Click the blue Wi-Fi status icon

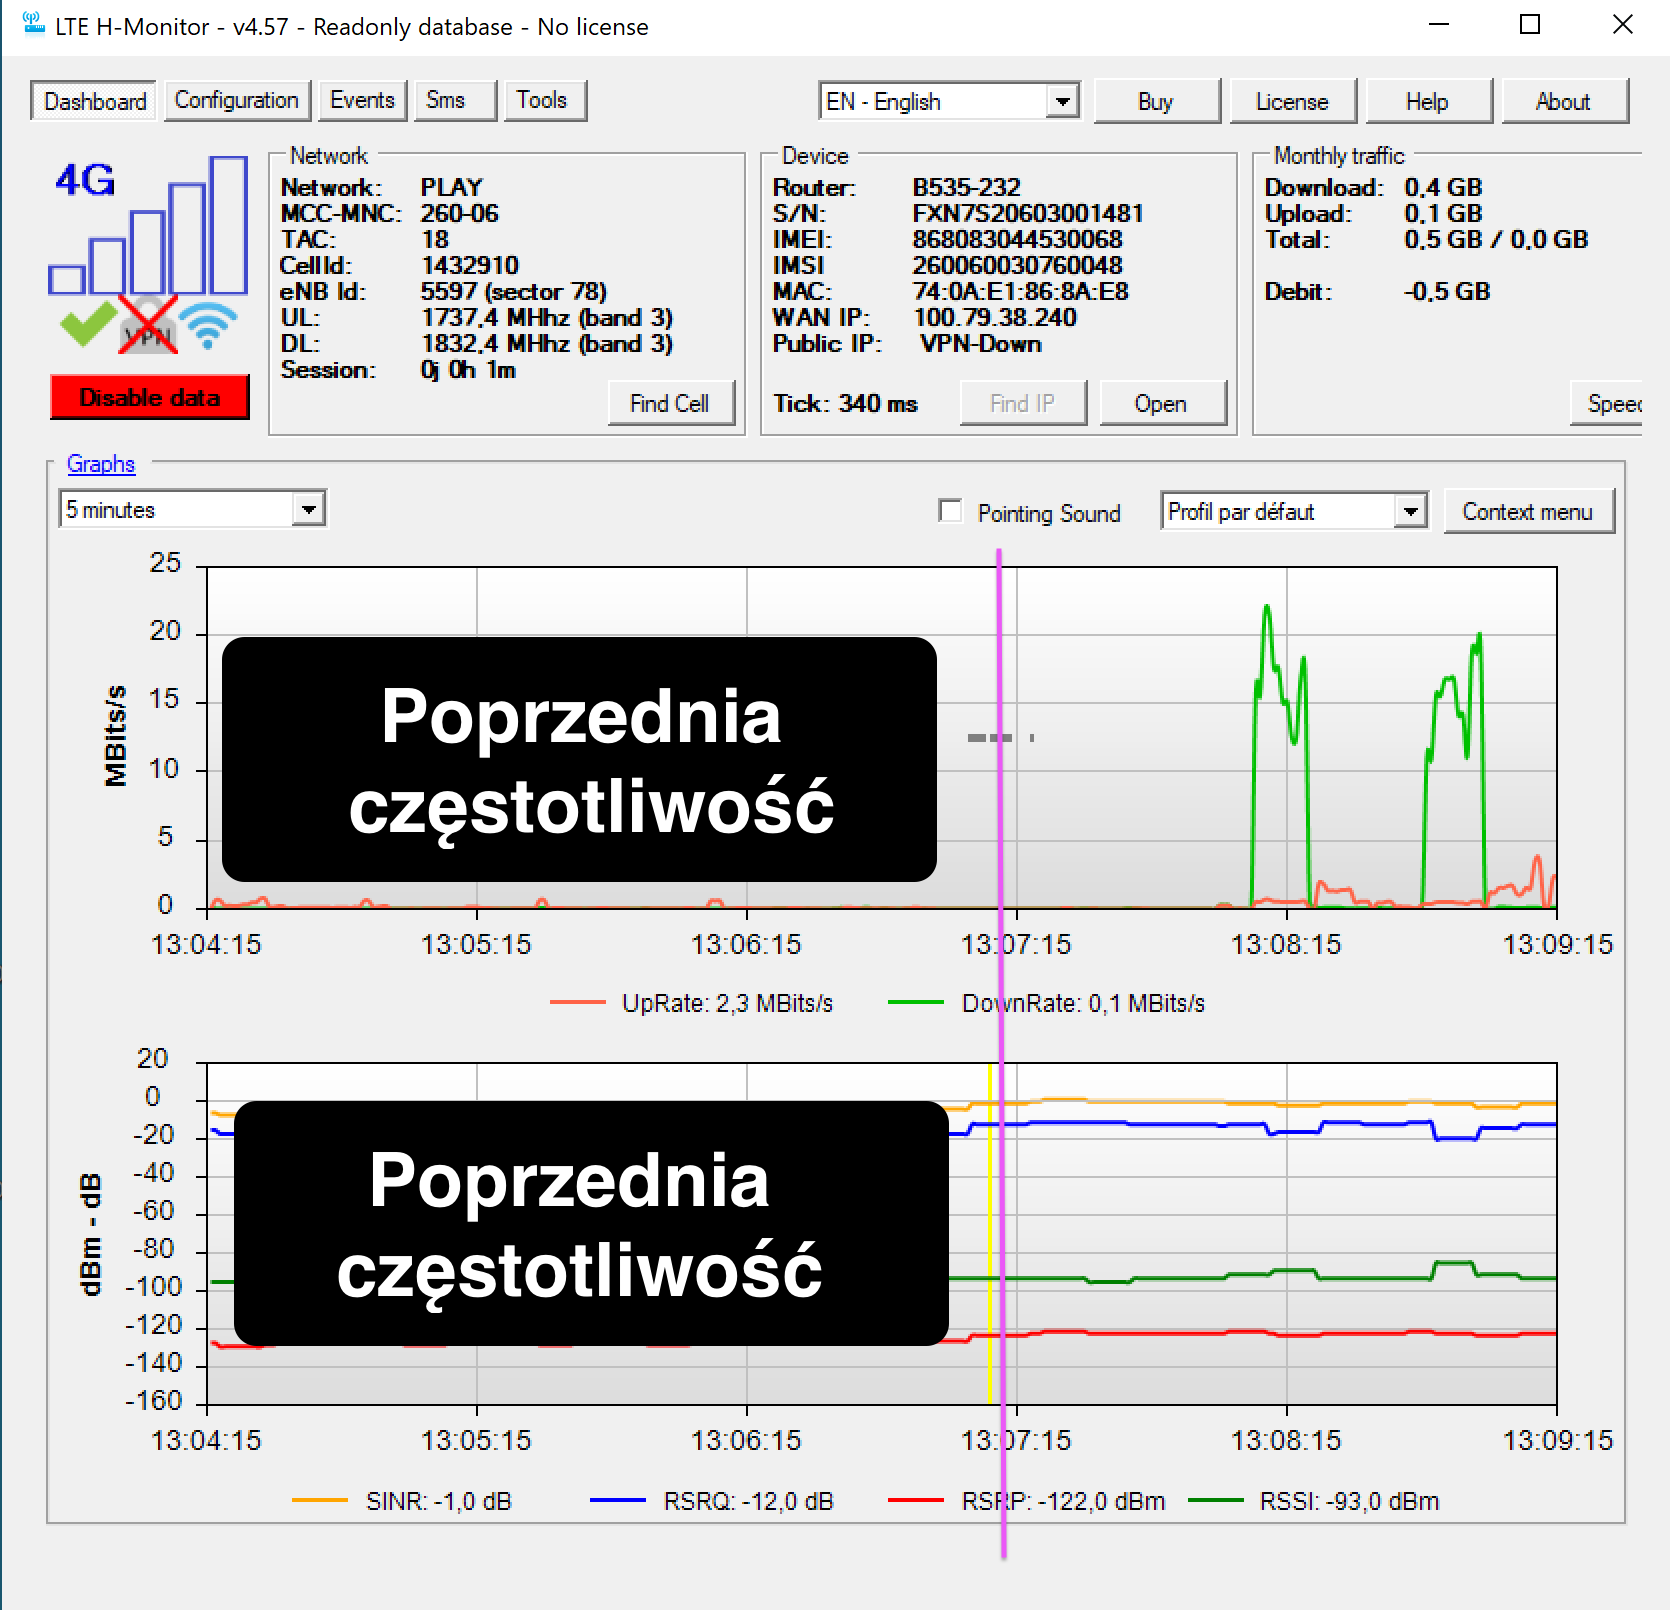tap(208, 325)
